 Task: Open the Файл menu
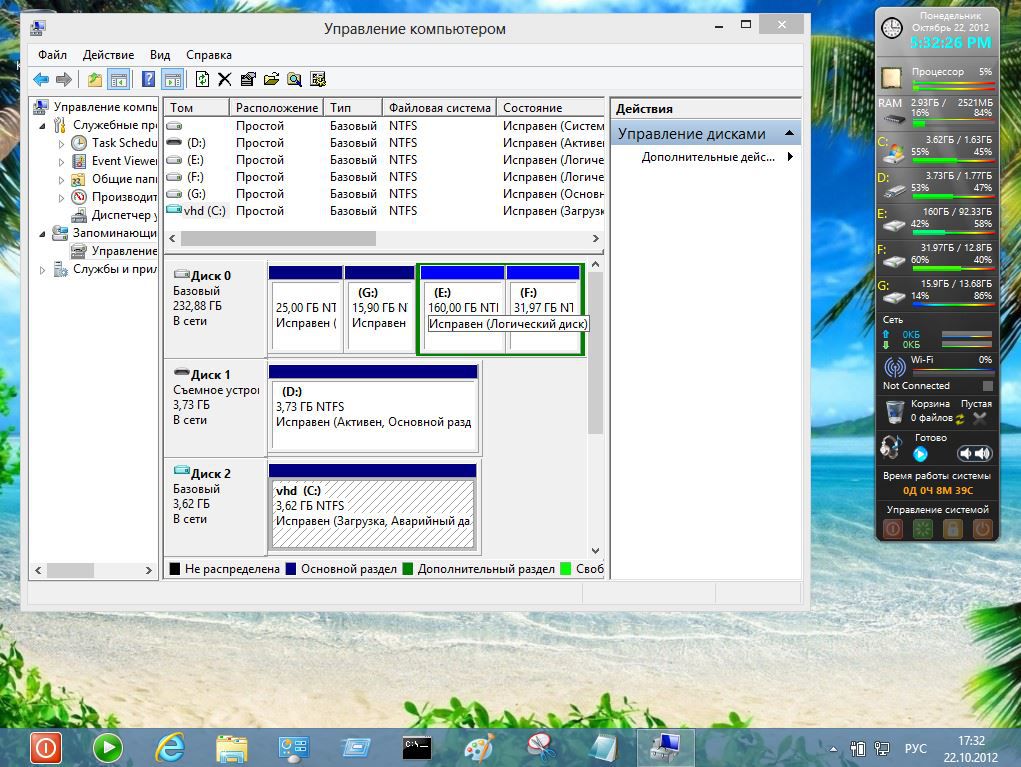coord(53,55)
